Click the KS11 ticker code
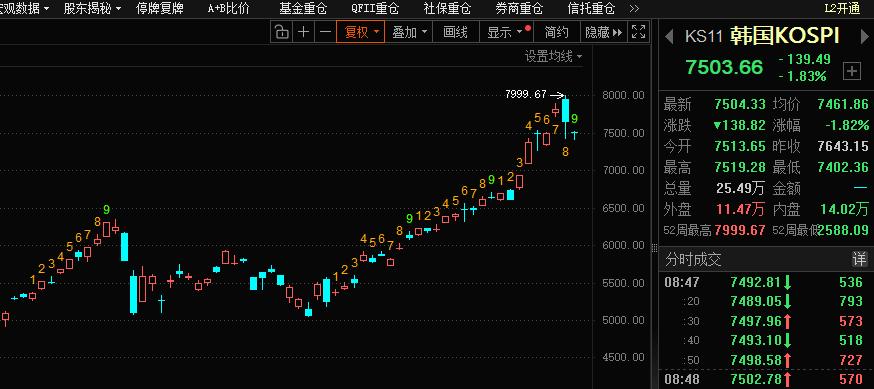 click(703, 36)
